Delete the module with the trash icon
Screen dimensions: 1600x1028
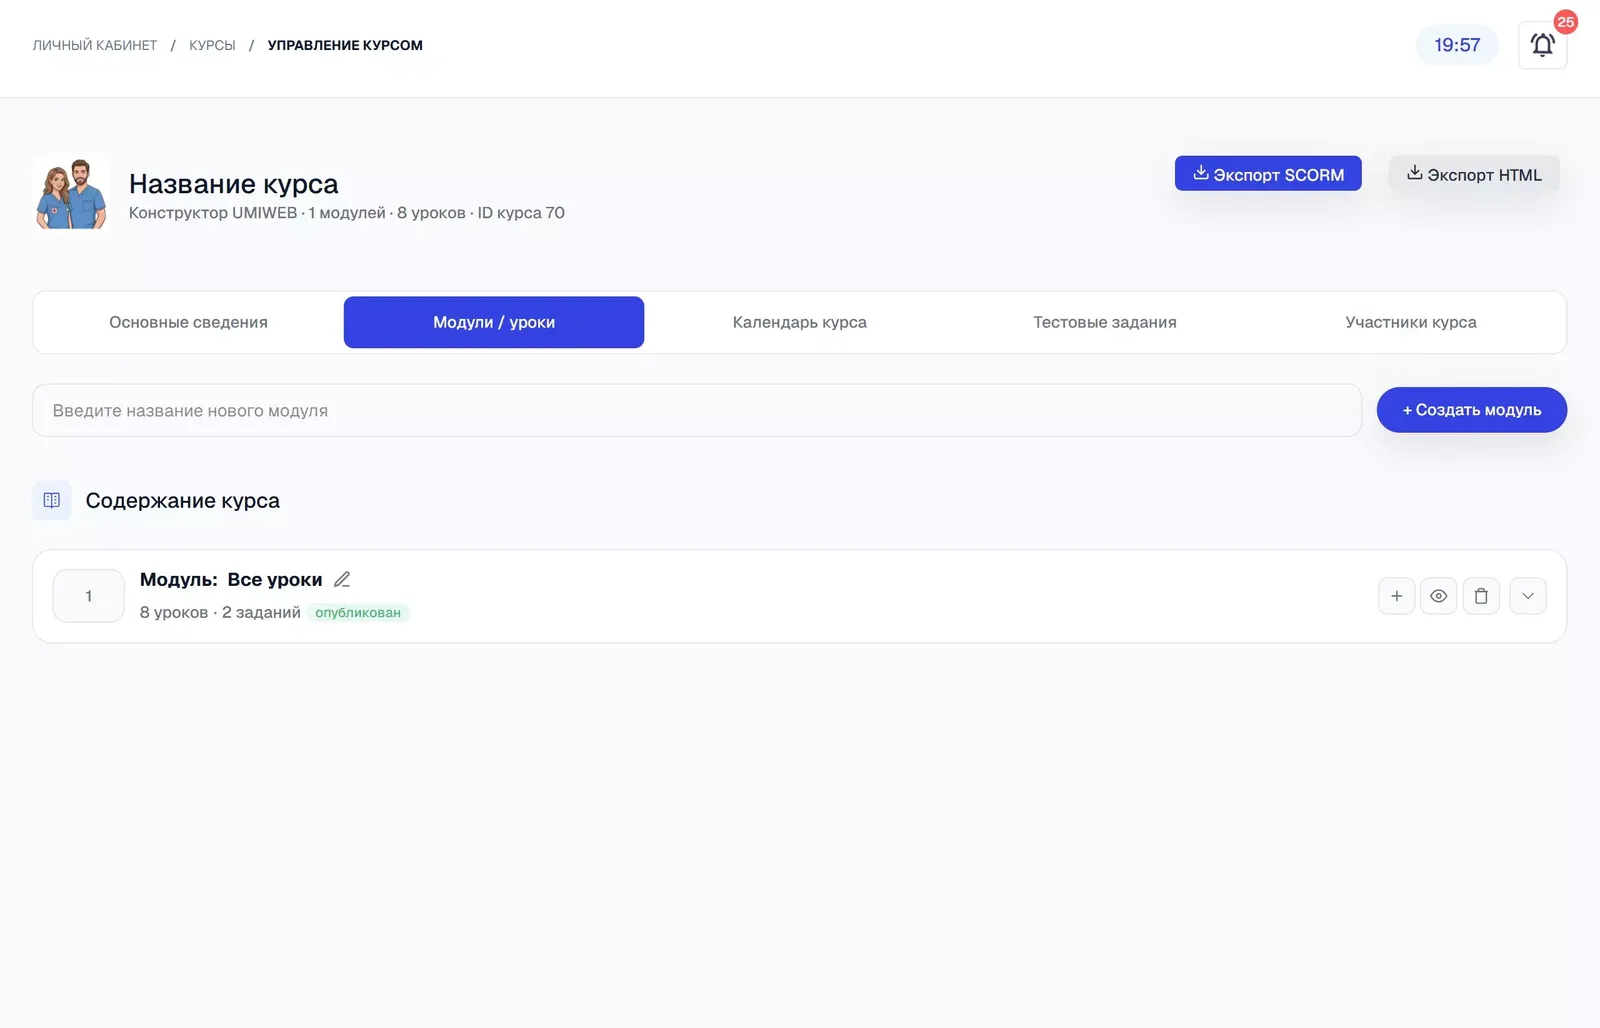pyautogui.click(x=1481, y=596)
